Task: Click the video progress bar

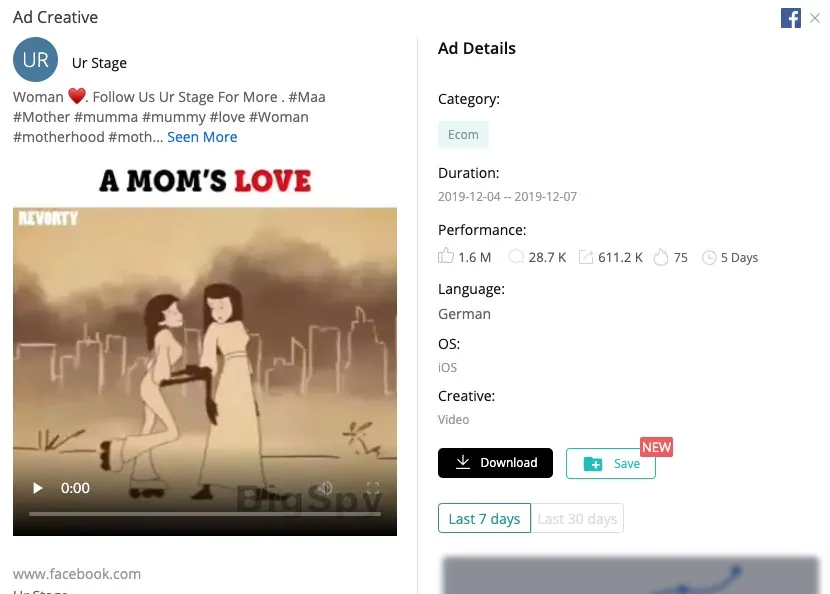Action: point(205,514)
